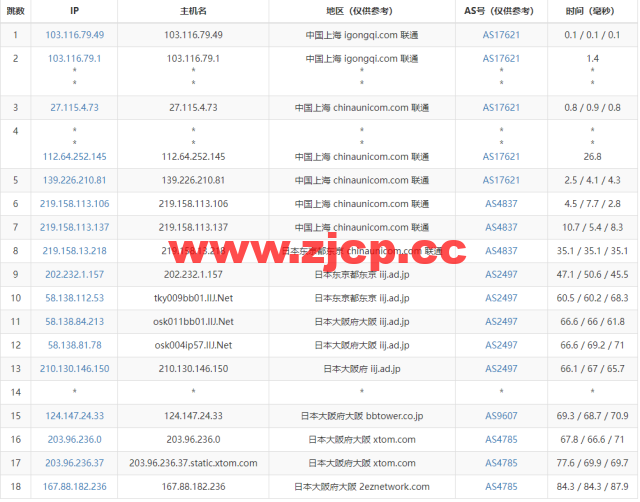This screenshot has width=640, height=502.
Task: Select region cell 日本大阪府 iij.ad.jp
Action: (362, 369)
